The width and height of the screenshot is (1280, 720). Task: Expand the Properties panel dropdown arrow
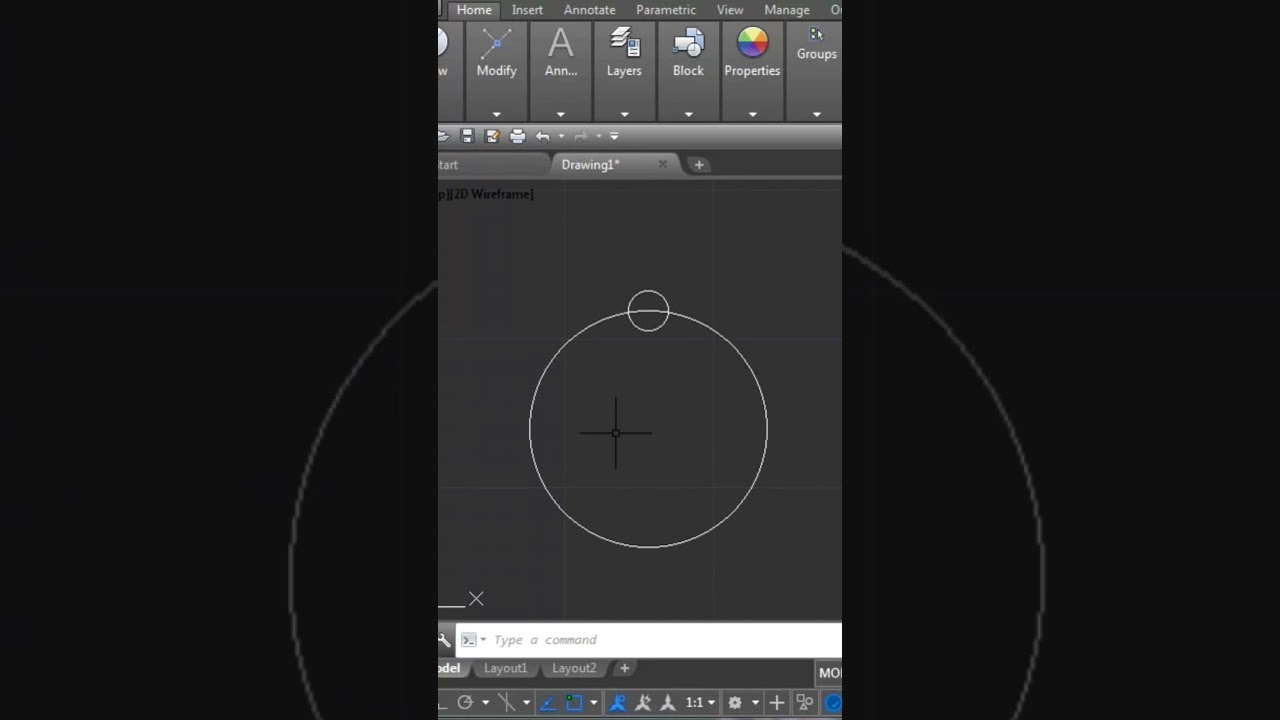coord(752,114)
